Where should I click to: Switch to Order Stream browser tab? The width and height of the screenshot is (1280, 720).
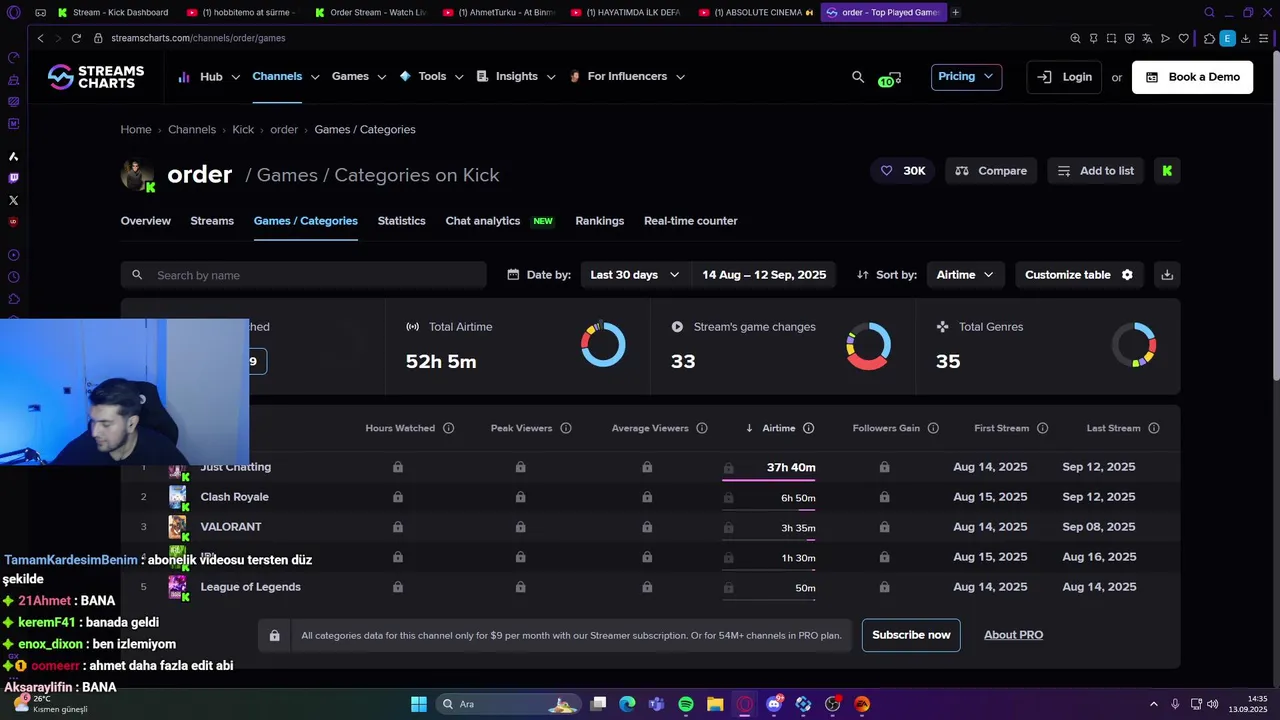click(x=370, y=13)
